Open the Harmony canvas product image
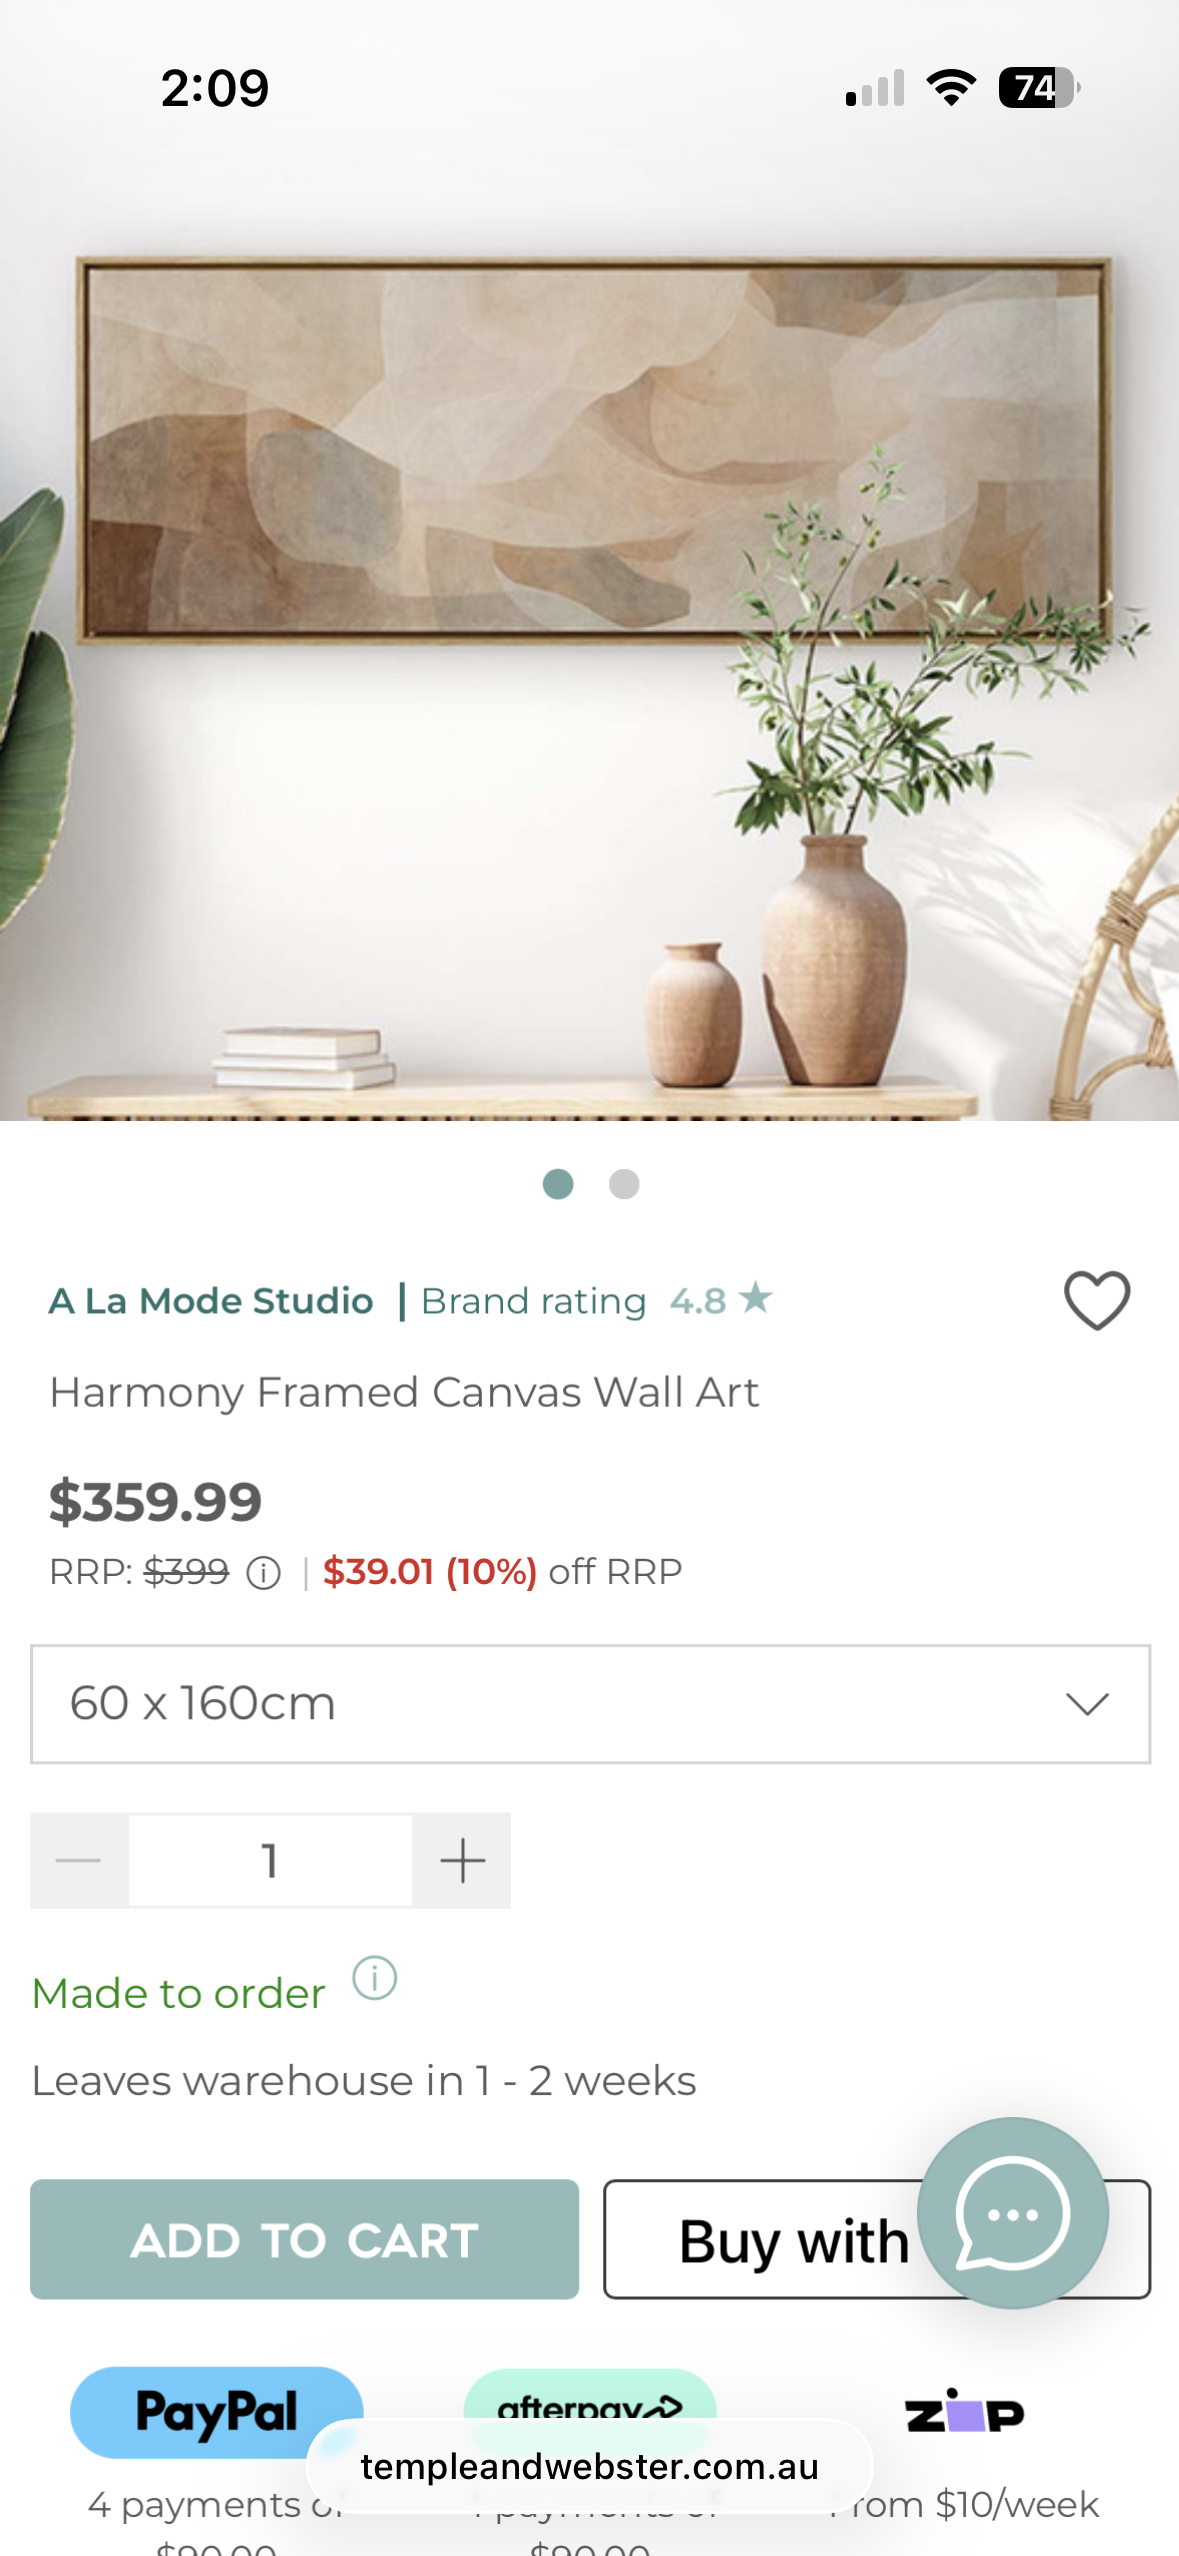The width and height of the screenshot is (1179, 2556). [590, 560]
